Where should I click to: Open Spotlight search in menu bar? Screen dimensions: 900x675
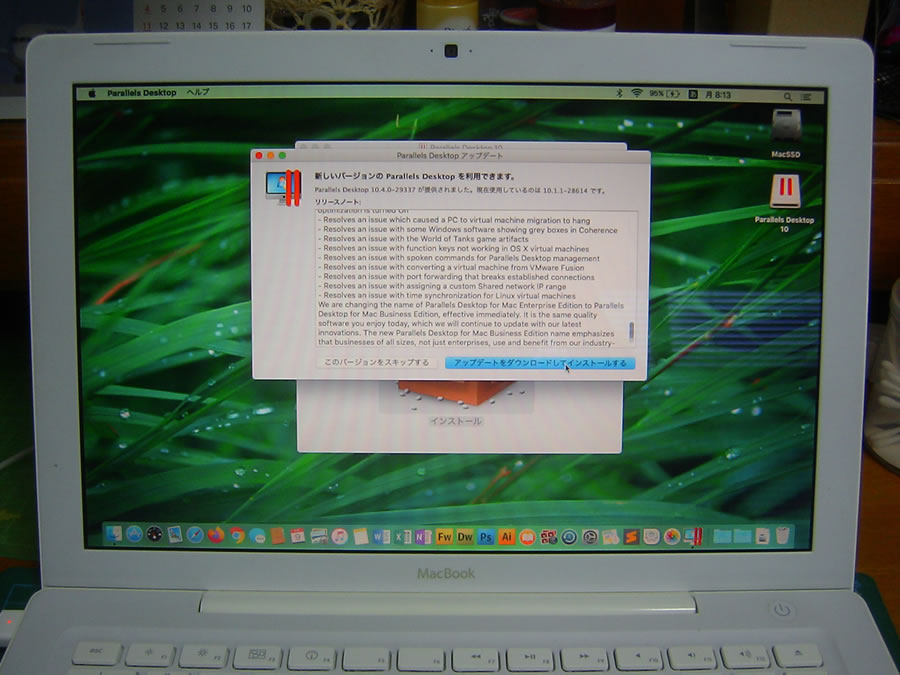788,96
